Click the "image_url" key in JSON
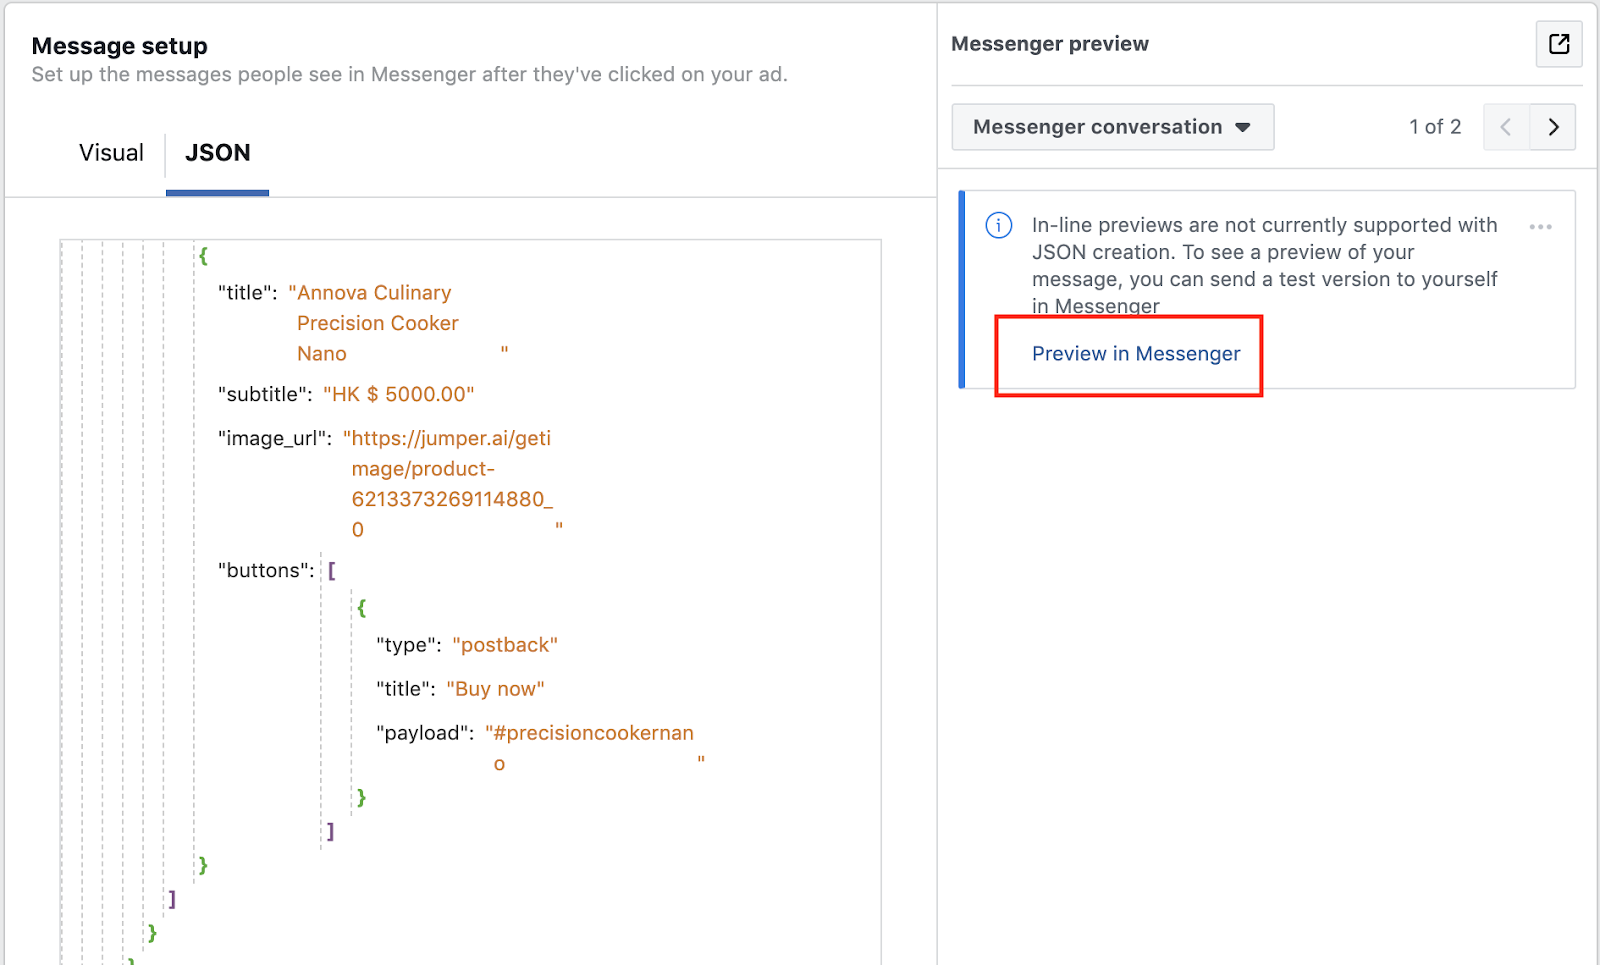 [274, 438]
